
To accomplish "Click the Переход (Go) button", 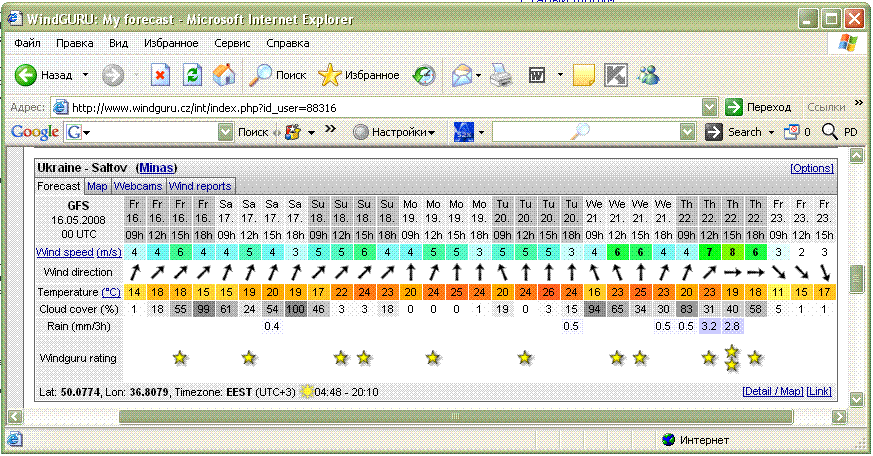I will tap(758, 107).
